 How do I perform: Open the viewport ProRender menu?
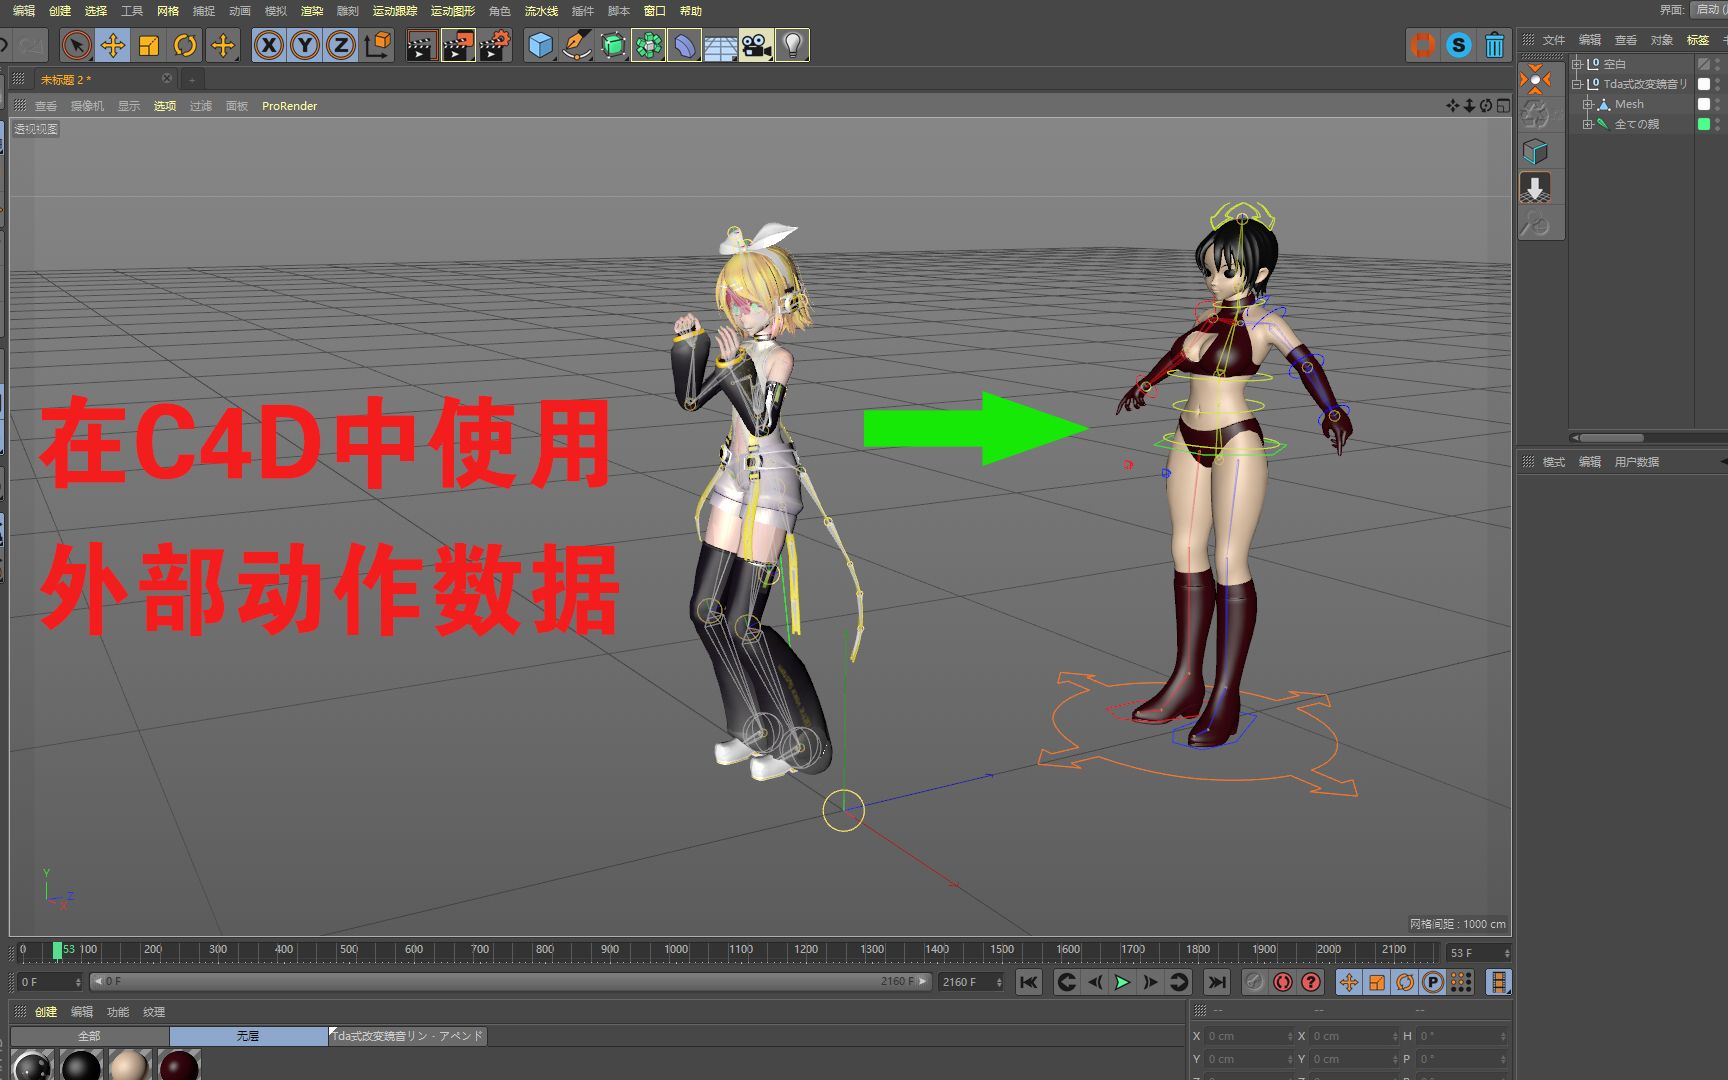(289, 106)
